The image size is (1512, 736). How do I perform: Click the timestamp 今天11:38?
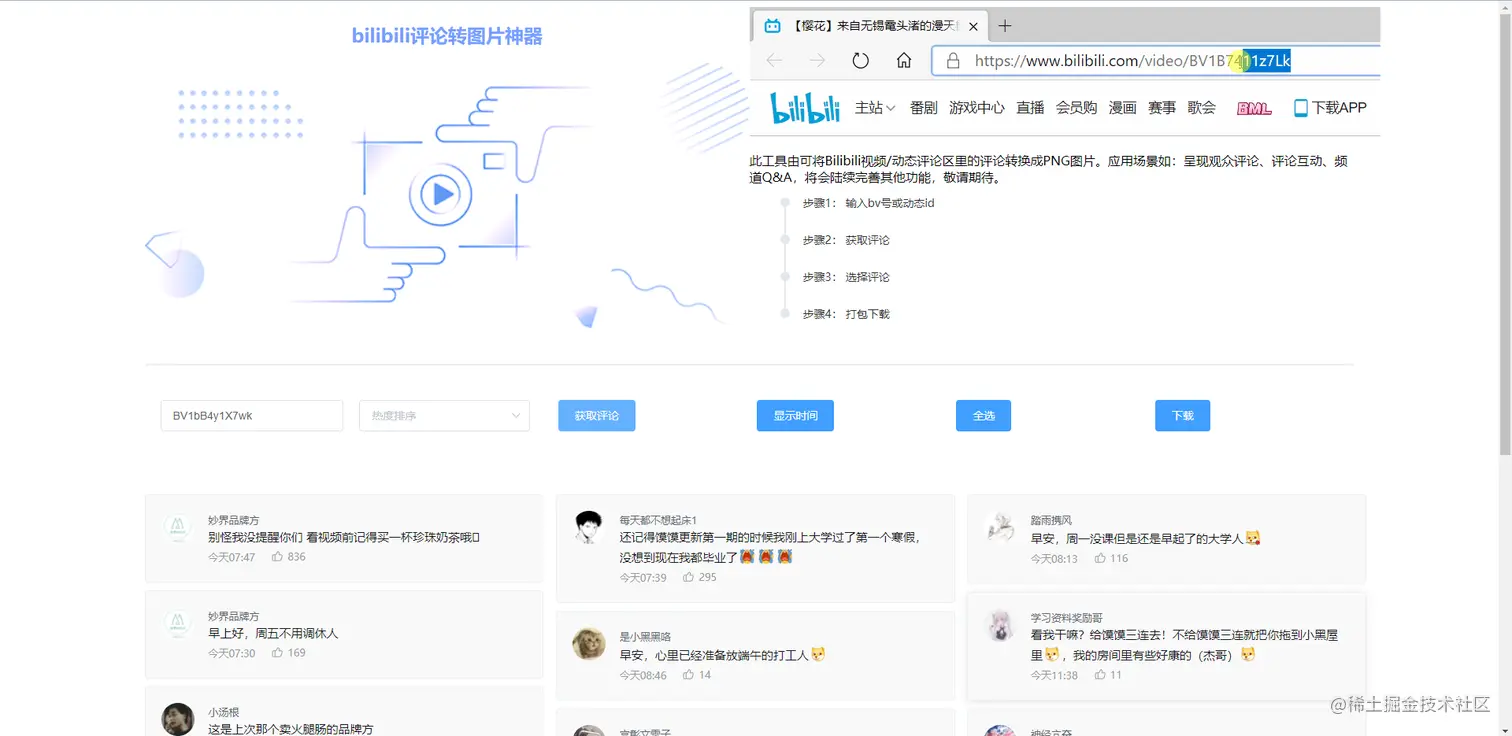point(1055,675)
